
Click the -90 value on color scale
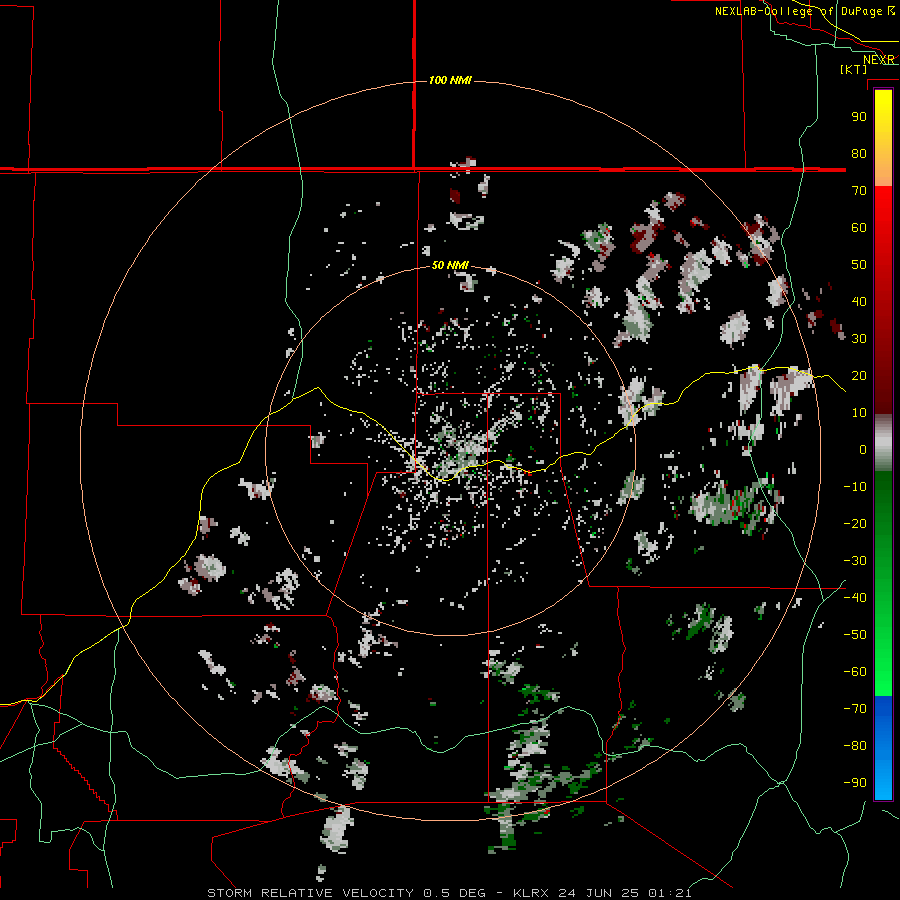[x=855, y=783]
